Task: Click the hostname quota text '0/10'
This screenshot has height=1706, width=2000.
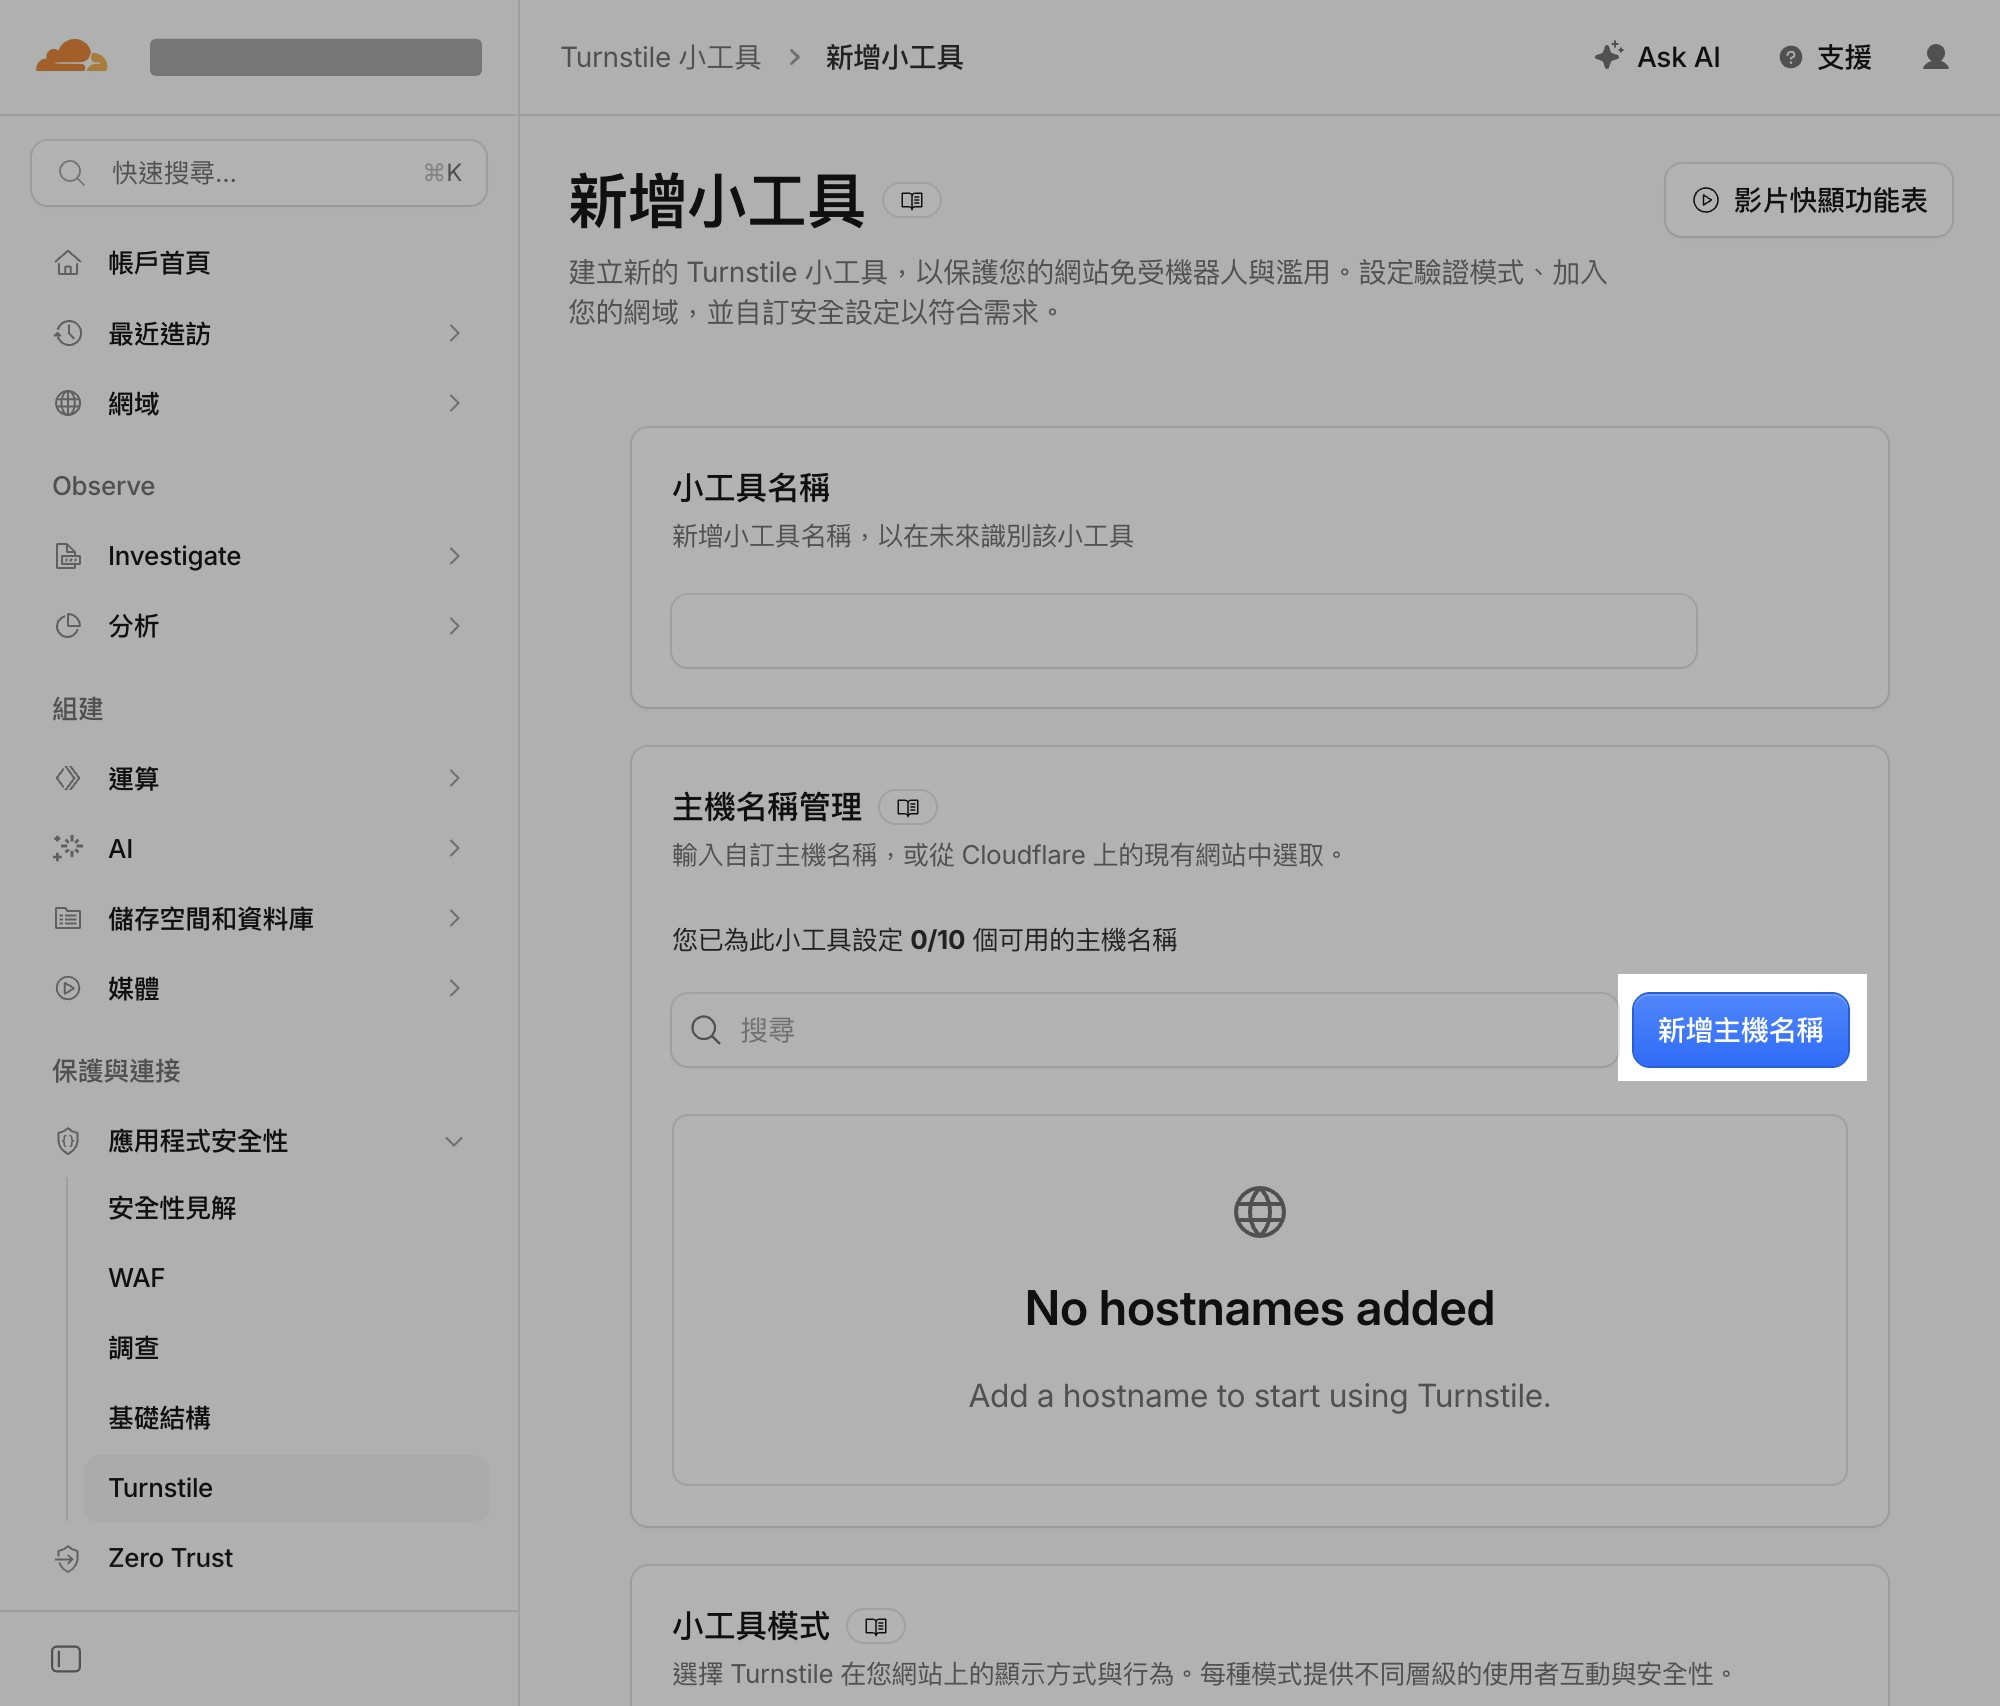Action: point(937,940)
